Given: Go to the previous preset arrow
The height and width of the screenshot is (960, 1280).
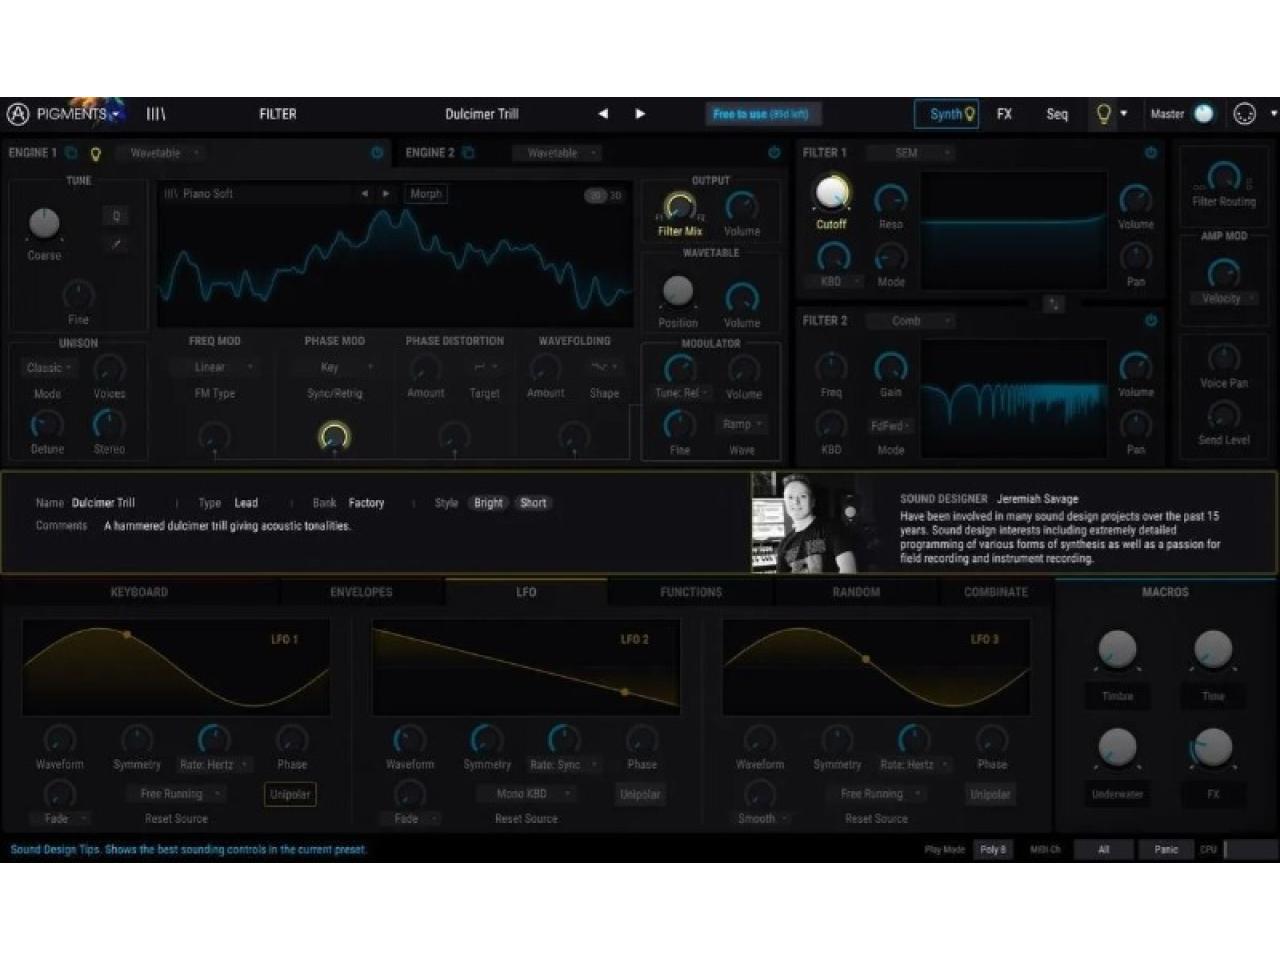Looking at the screenshot, I should [603, 114].
